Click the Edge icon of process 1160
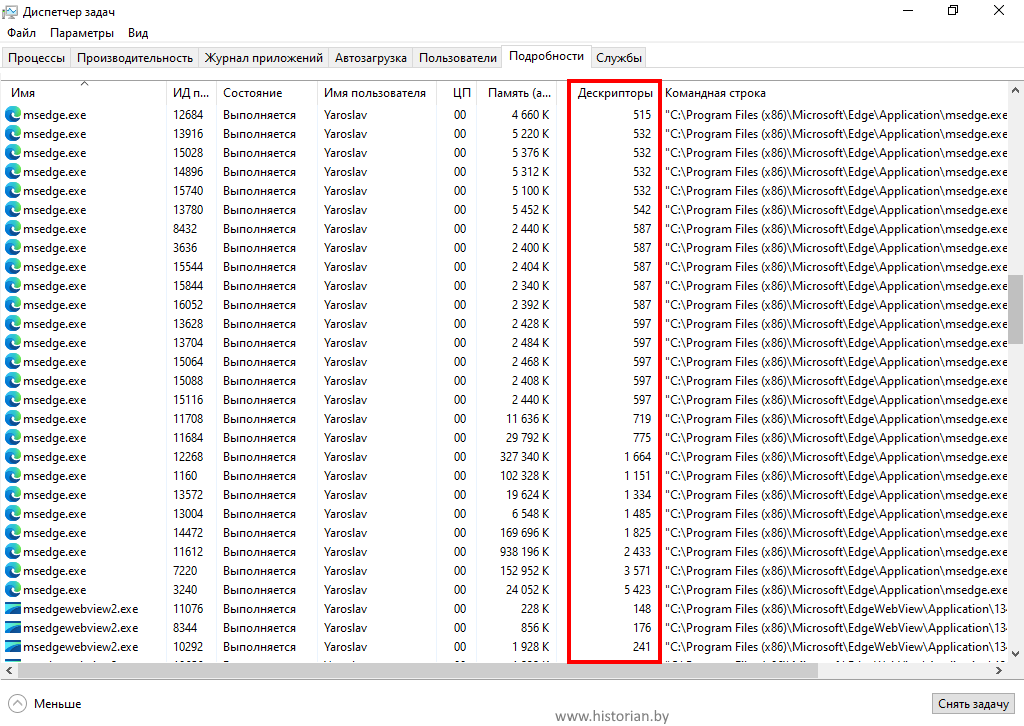Screen dimensions: 1024x726 13,475
